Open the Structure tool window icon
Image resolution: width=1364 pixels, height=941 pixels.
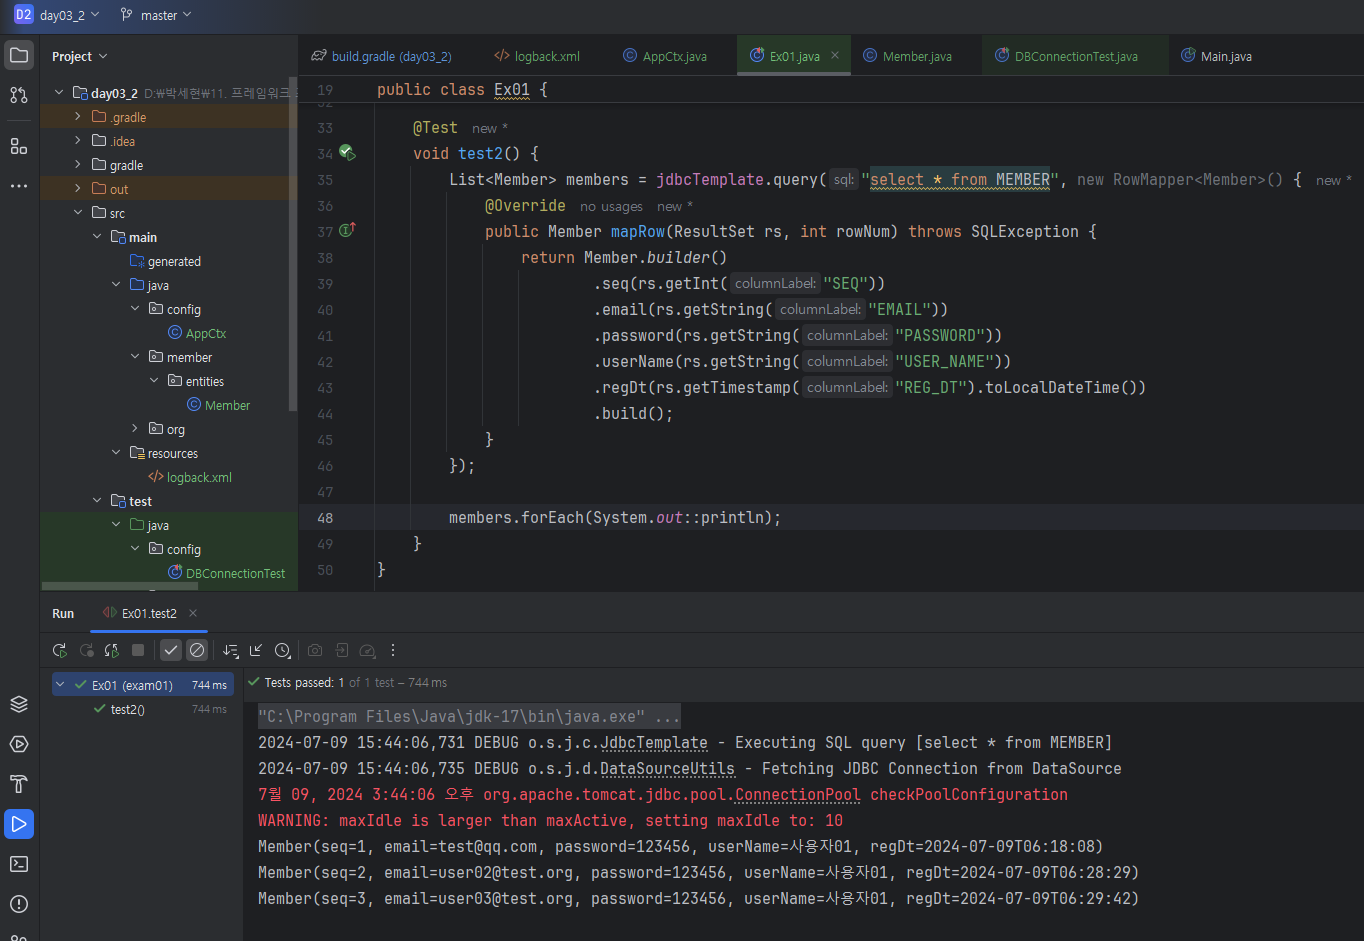(x=19, y=147)
